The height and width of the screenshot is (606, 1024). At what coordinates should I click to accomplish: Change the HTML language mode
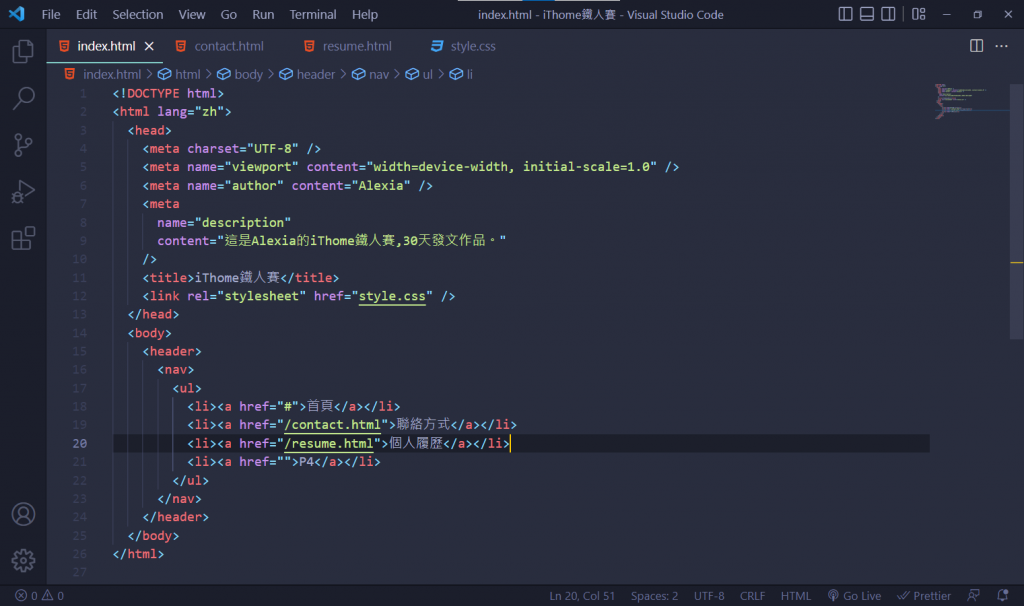coord(795,596)
